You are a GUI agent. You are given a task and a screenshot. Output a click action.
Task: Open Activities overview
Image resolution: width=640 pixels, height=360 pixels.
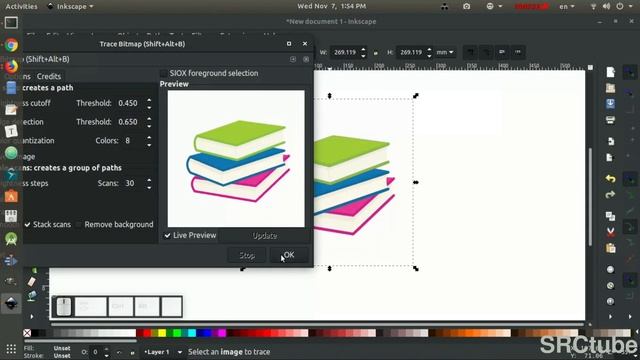pyautogui.click(x=21, y=6)
